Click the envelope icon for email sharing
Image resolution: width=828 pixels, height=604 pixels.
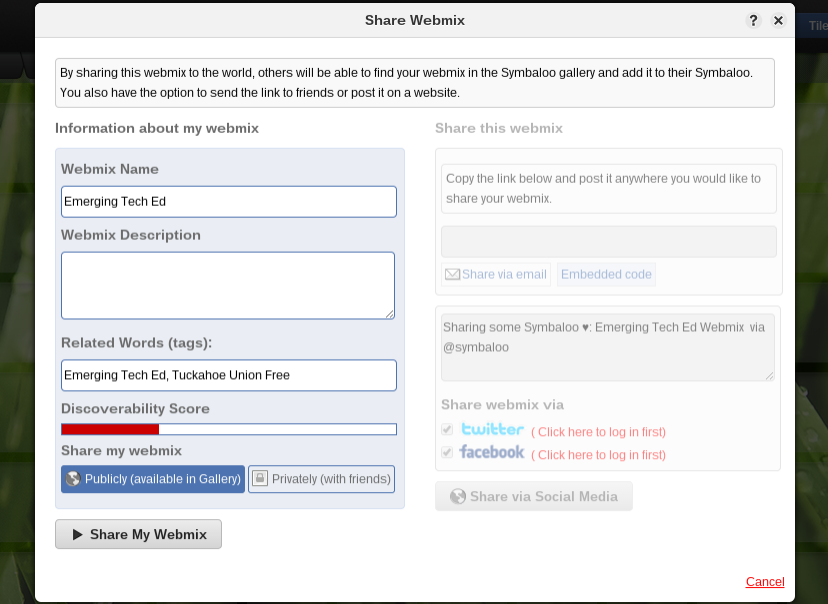[453, 275]
